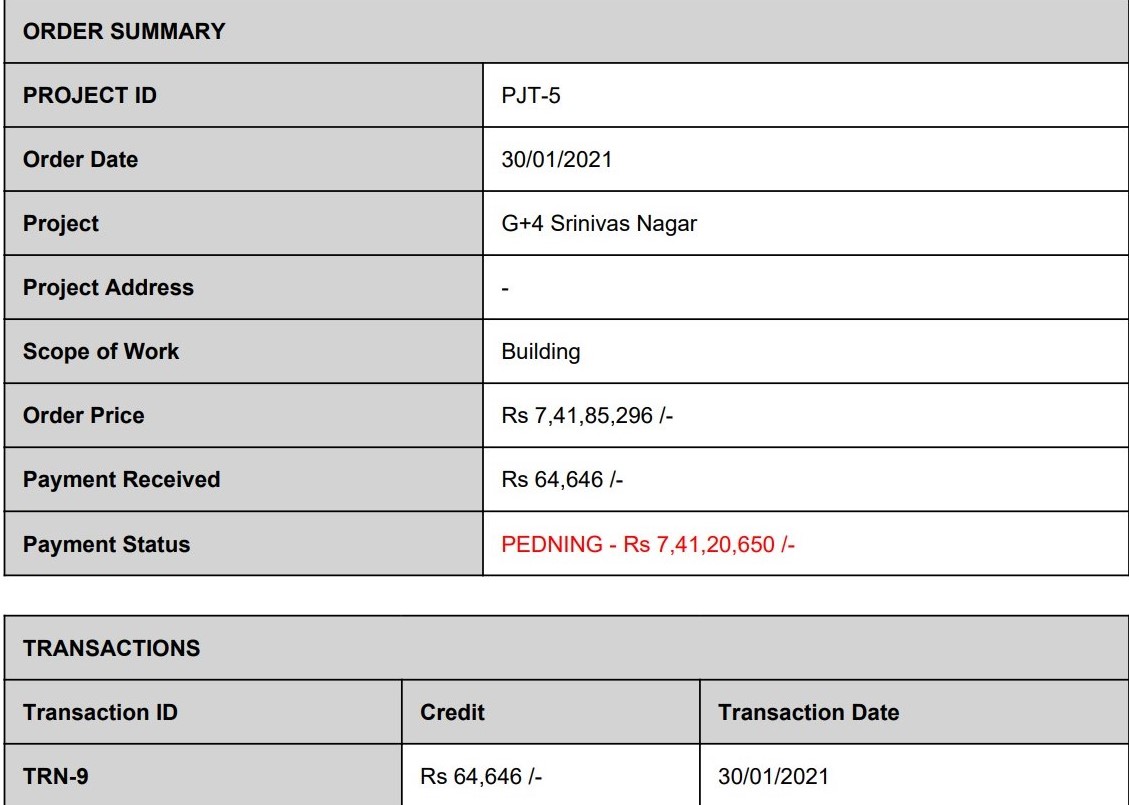1129x805 pixels.
Task: Click the Scope of Work label
Action: click(101, 351)
